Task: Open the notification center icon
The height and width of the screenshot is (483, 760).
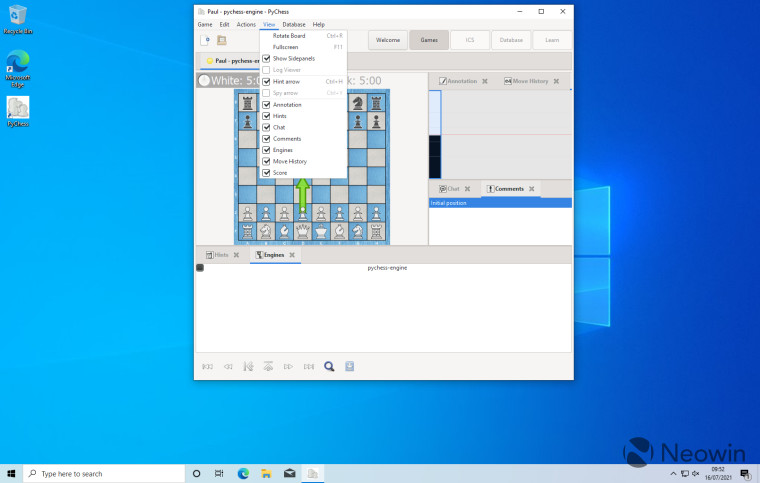Action: point(745,473)
